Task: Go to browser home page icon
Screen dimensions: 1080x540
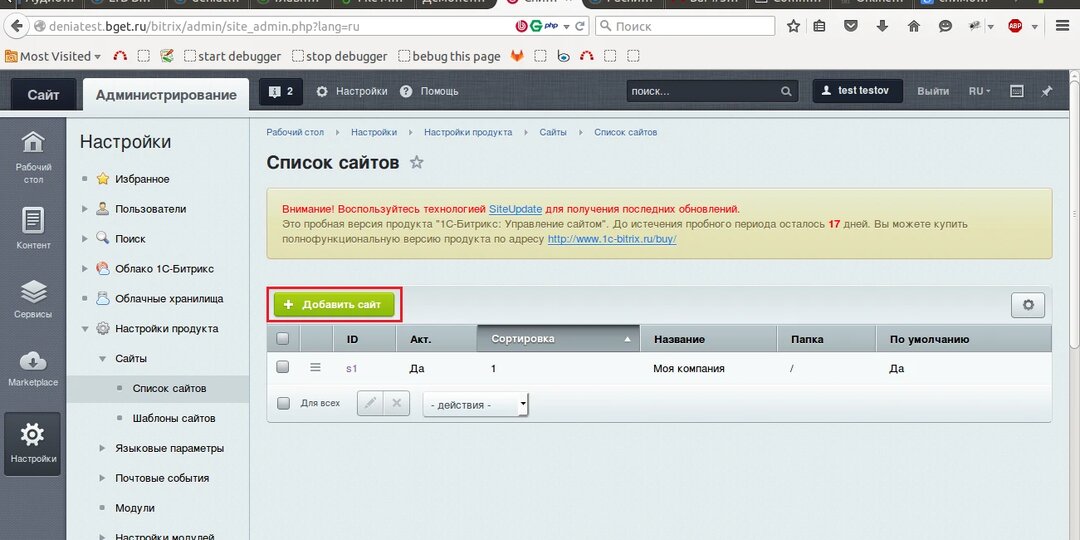Action: [914, 26]
